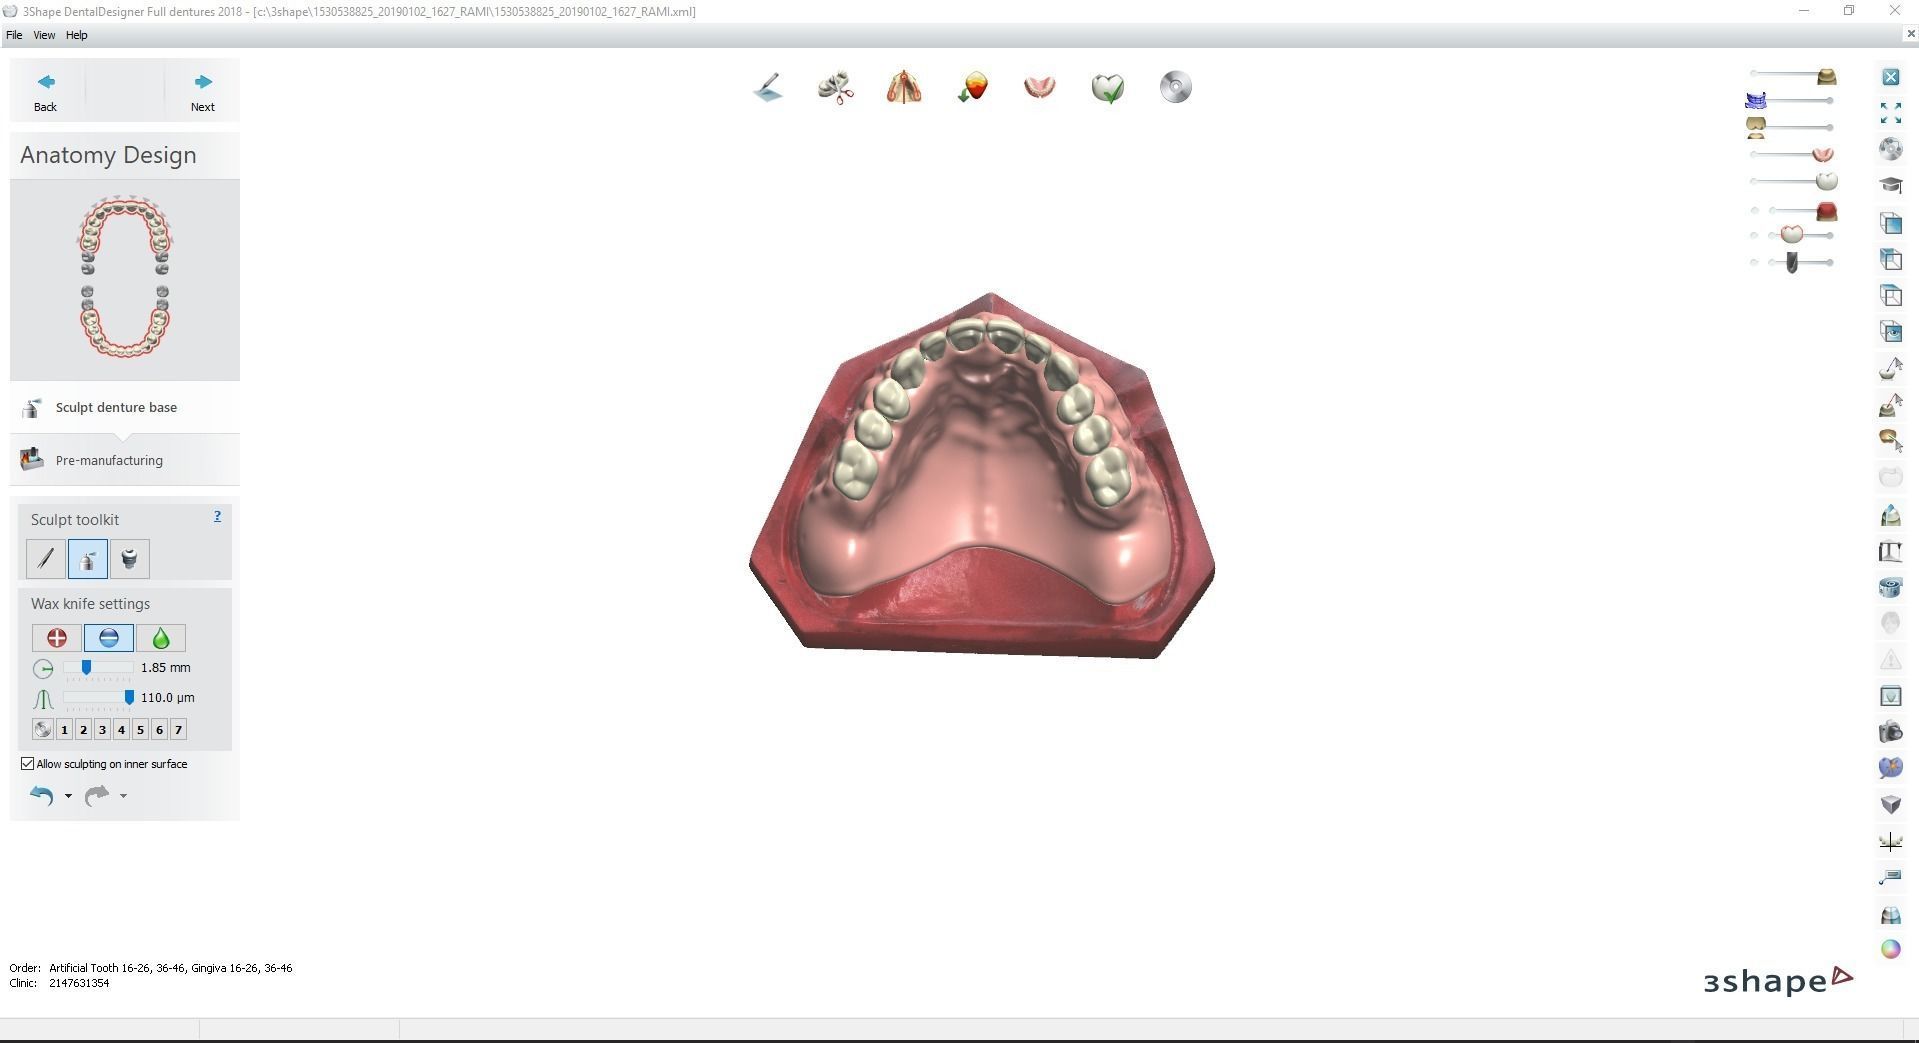The height and width of the screenshot is (1043, 1919).
Task: Close the visibility sliders panel
Action: point(1891,77)
